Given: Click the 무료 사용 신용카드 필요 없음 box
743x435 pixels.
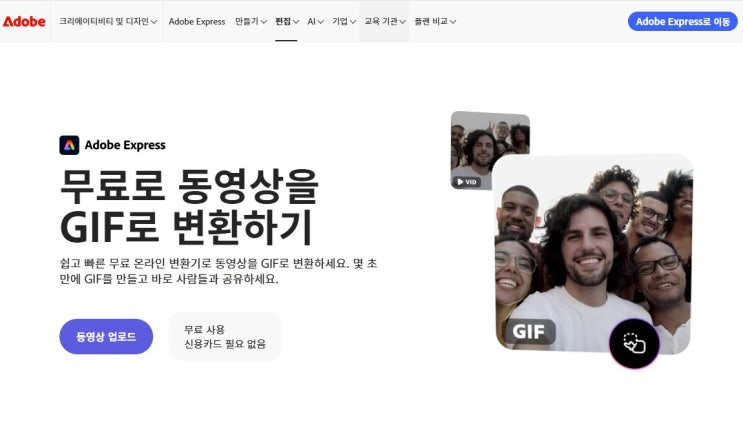Looking at the screenshot, I should click(225, 336).
